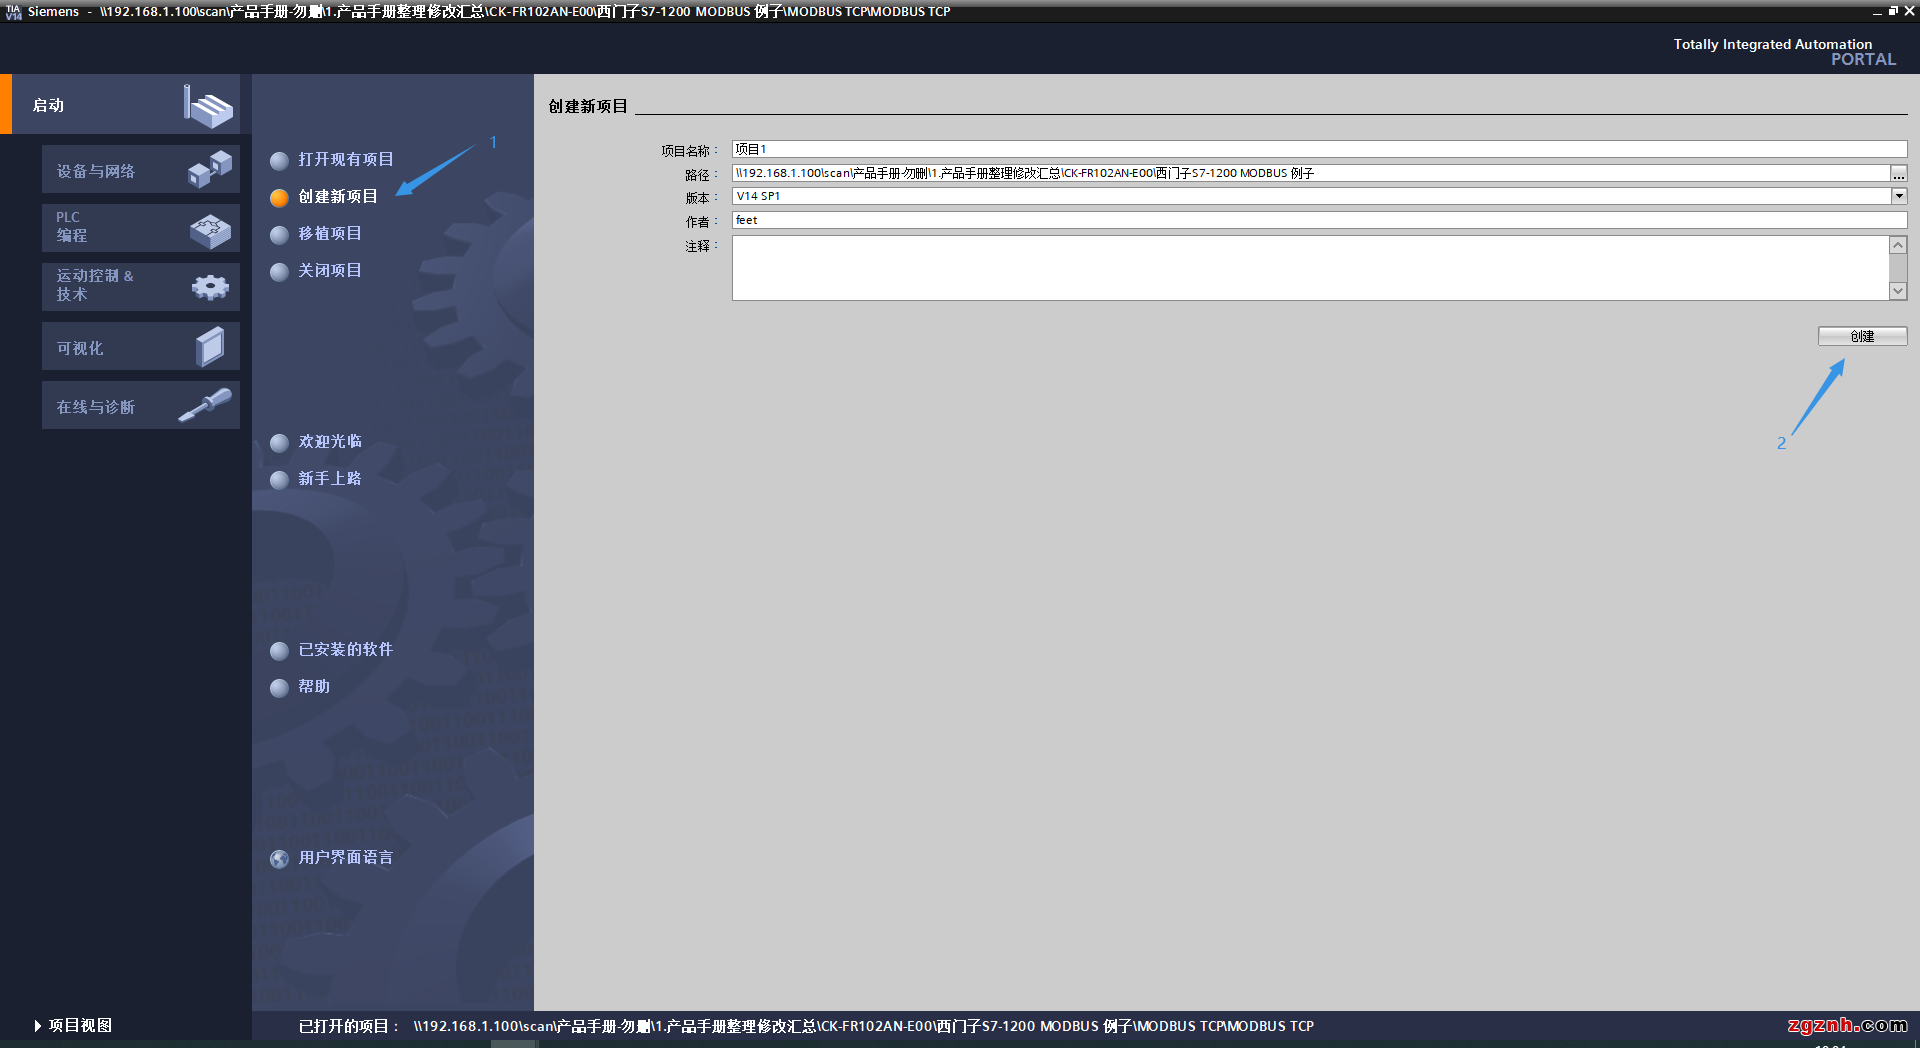Click the 注释 comment box scroll-down arrow
Image resolution: width=1920 pixels, height=1048 pixels.
tap(1897, 291)
